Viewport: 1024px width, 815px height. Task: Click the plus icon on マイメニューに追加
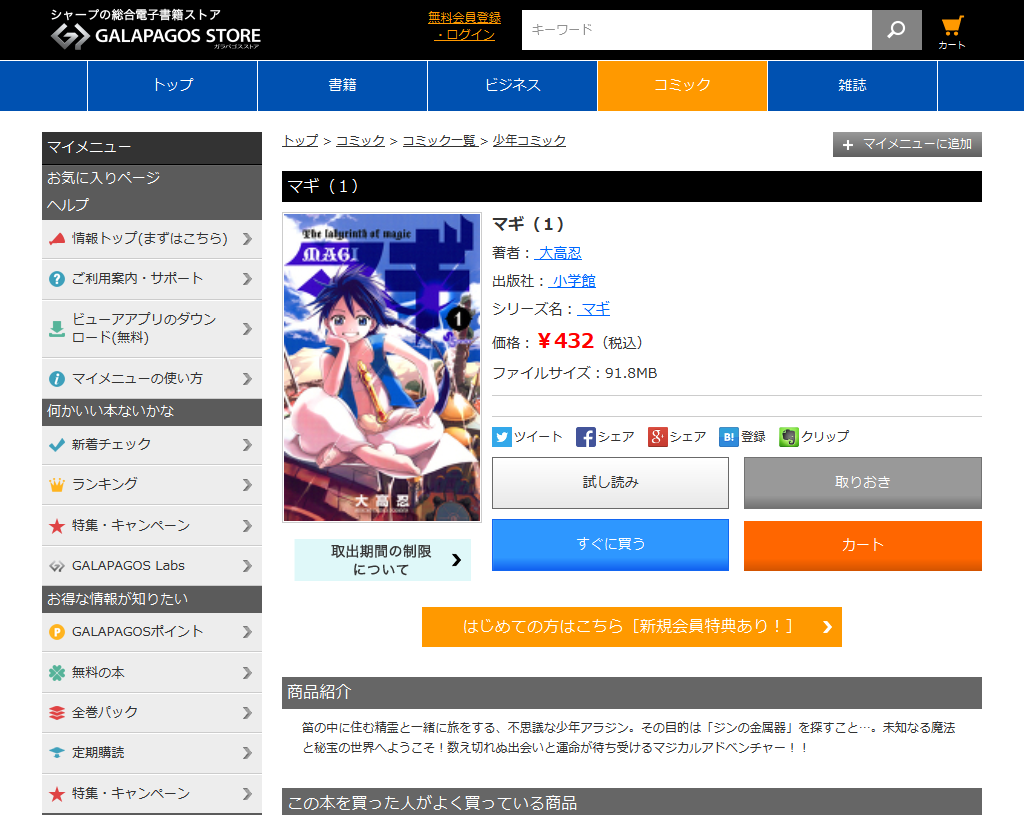848,145
